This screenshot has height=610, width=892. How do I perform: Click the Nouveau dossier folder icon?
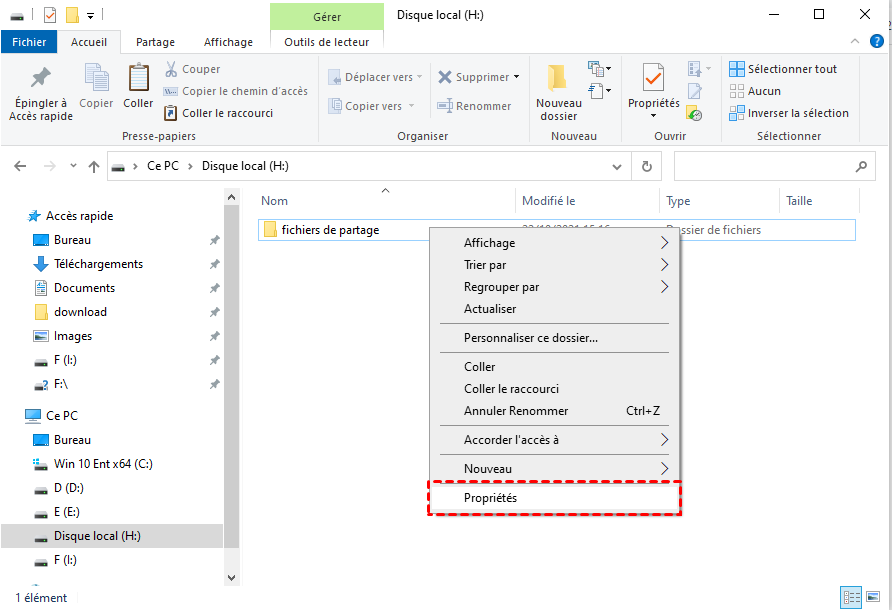[x=558, y=78]
